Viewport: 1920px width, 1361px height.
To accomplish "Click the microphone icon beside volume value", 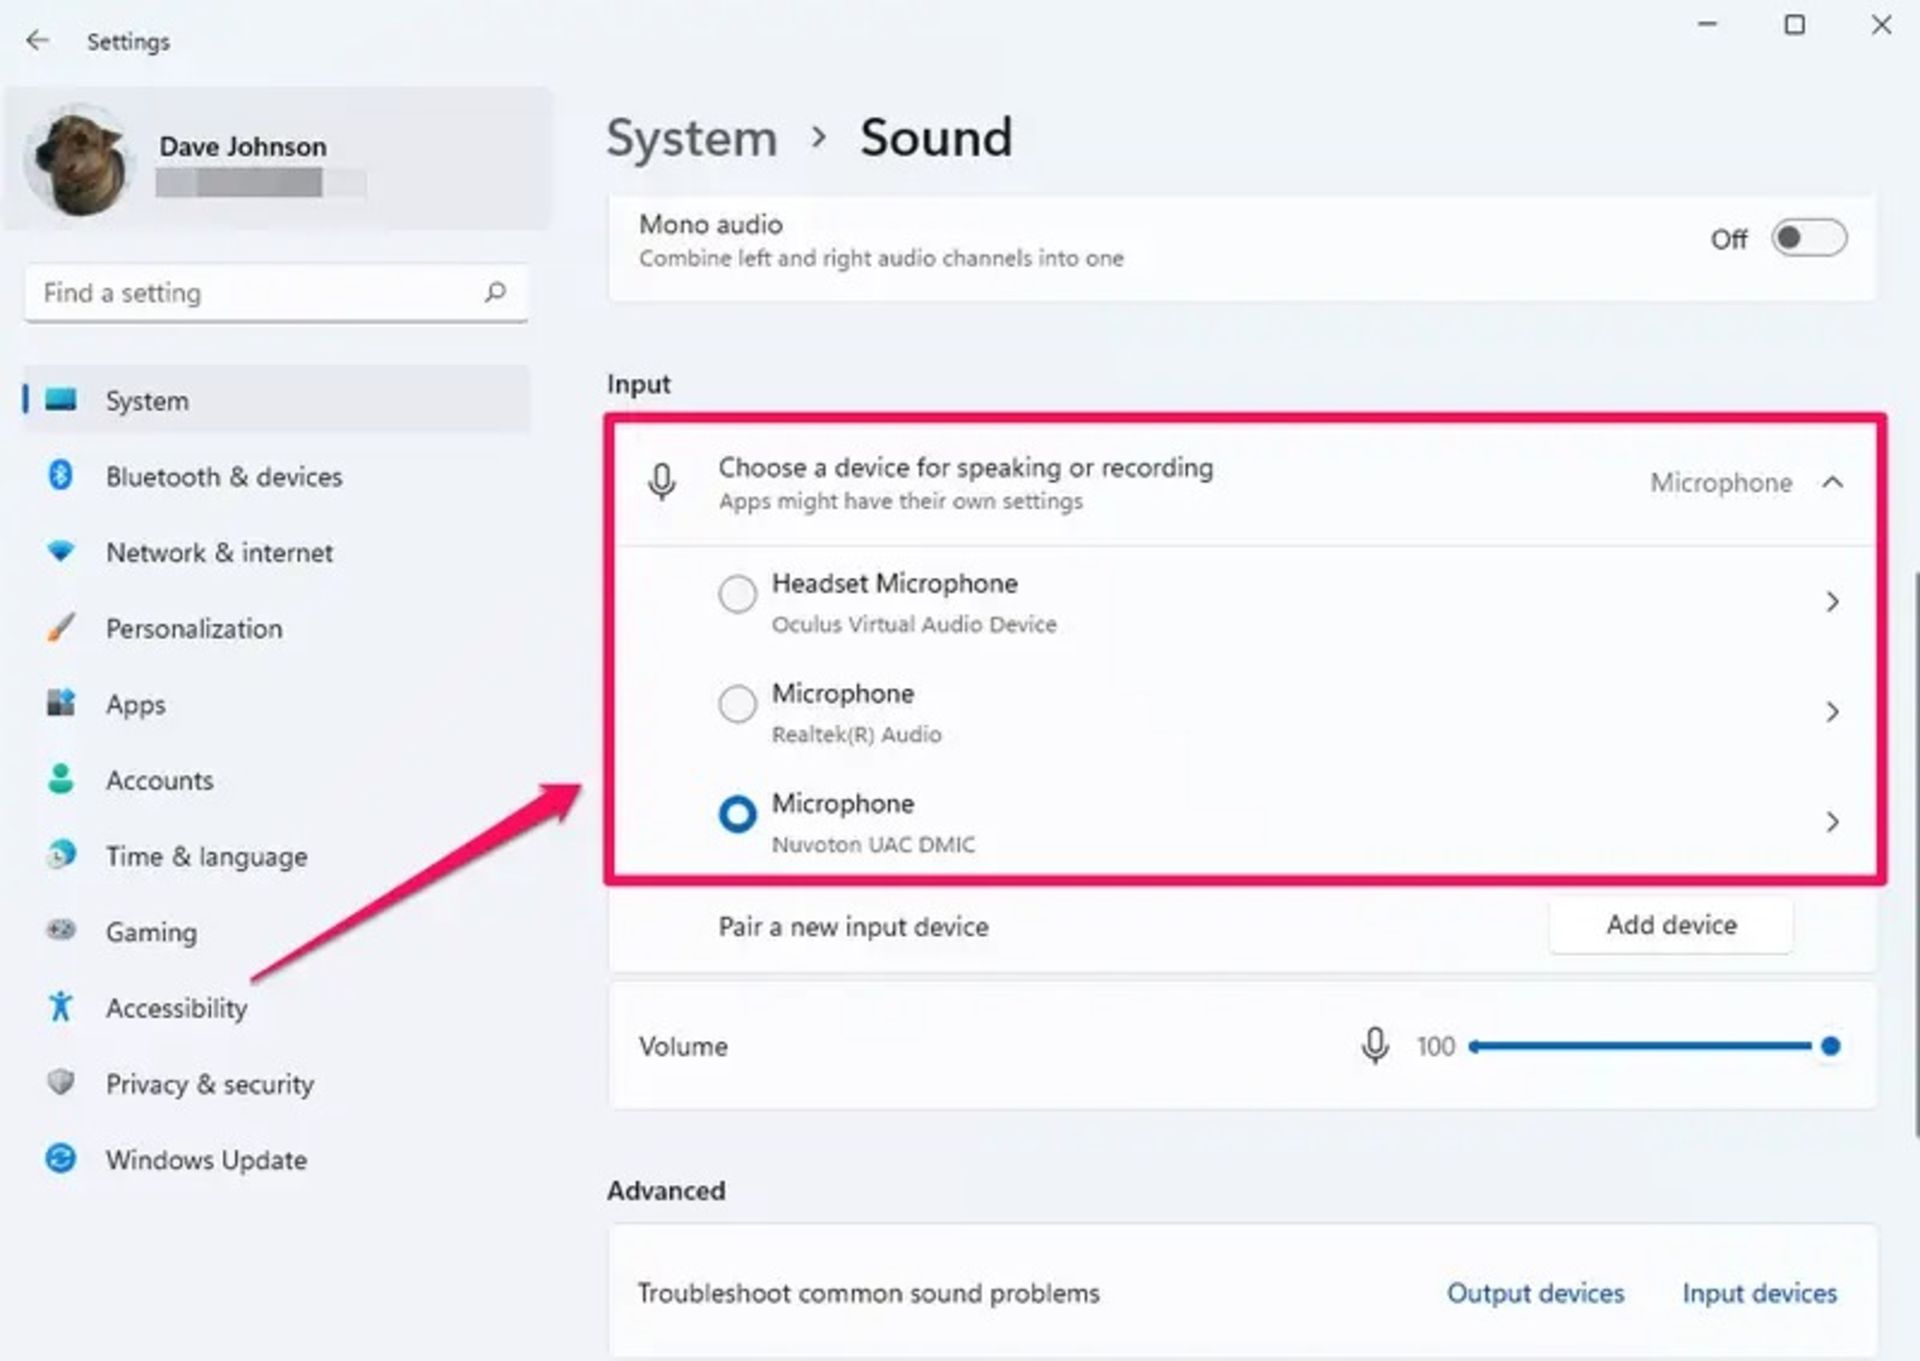I will (x=1375, y=1046).
